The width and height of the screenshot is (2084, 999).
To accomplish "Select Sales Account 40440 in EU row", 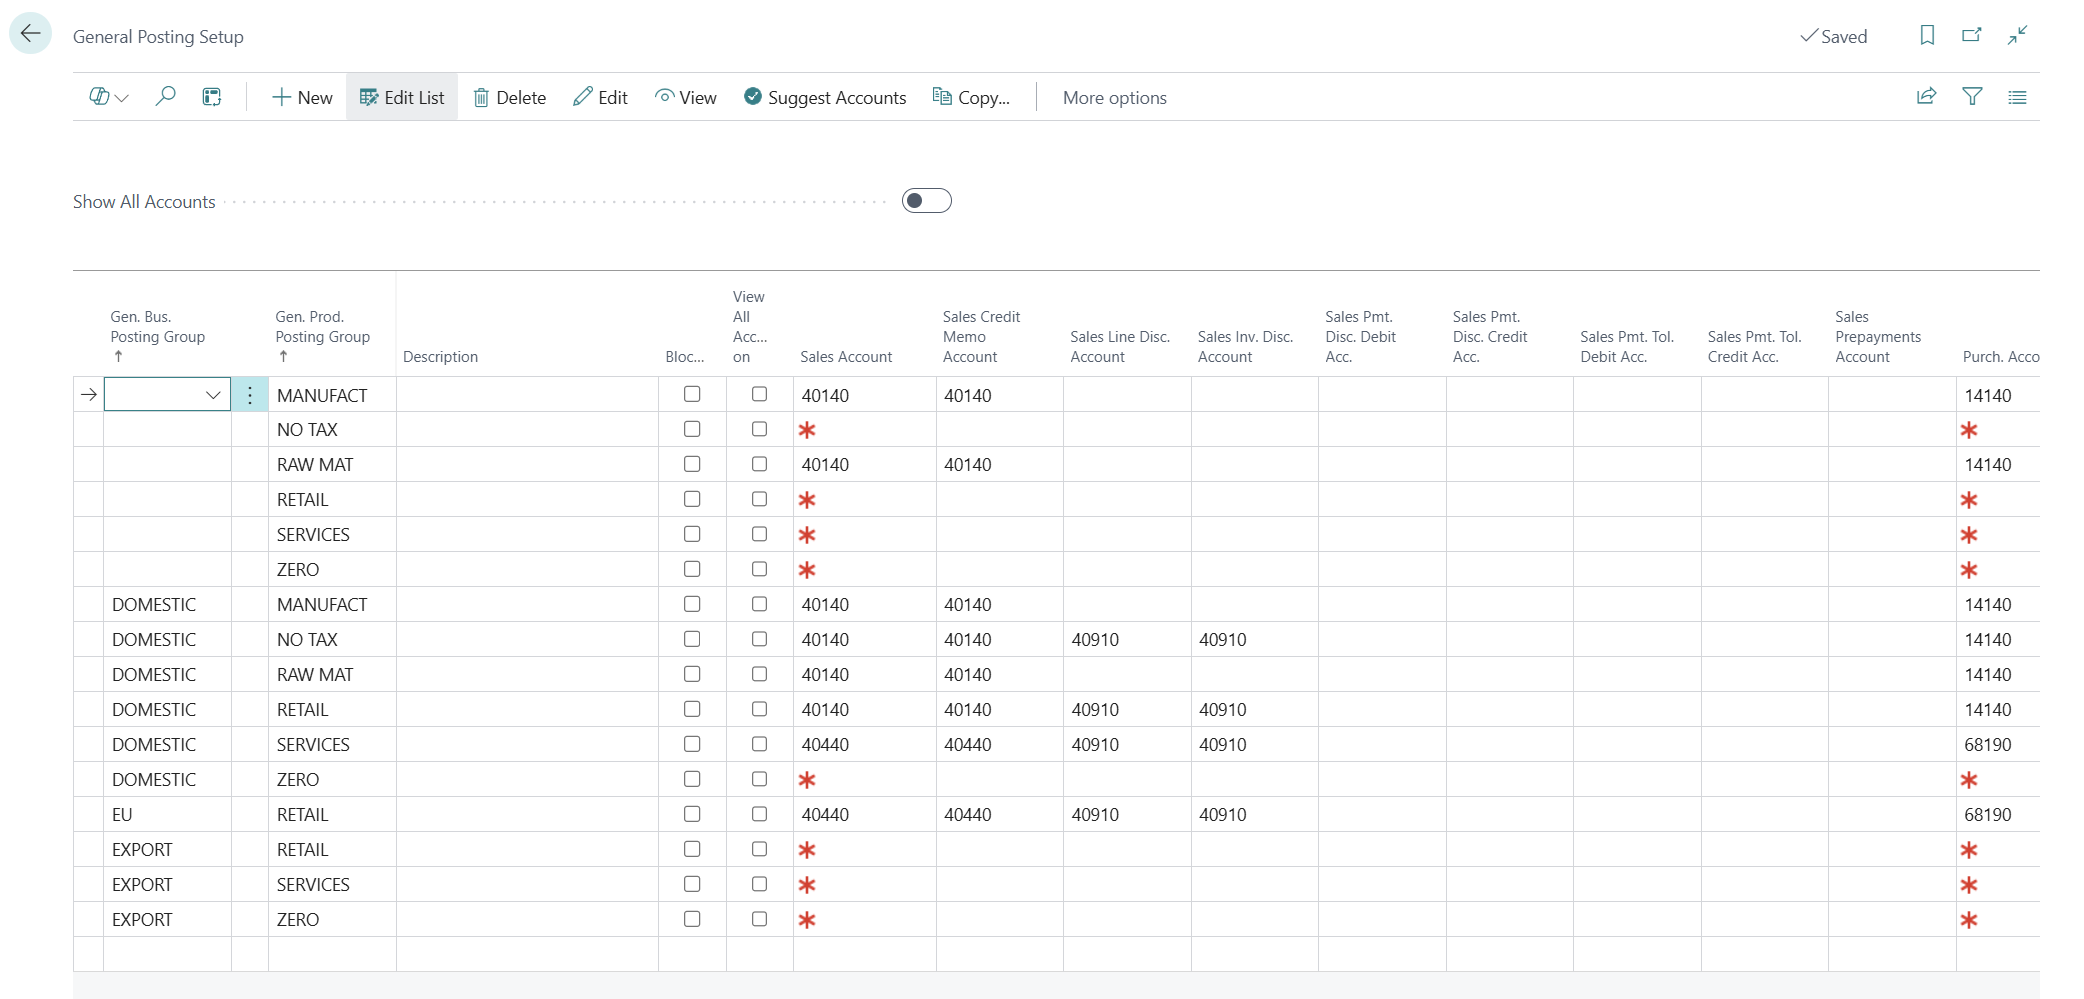I will [x=825, y=814].
